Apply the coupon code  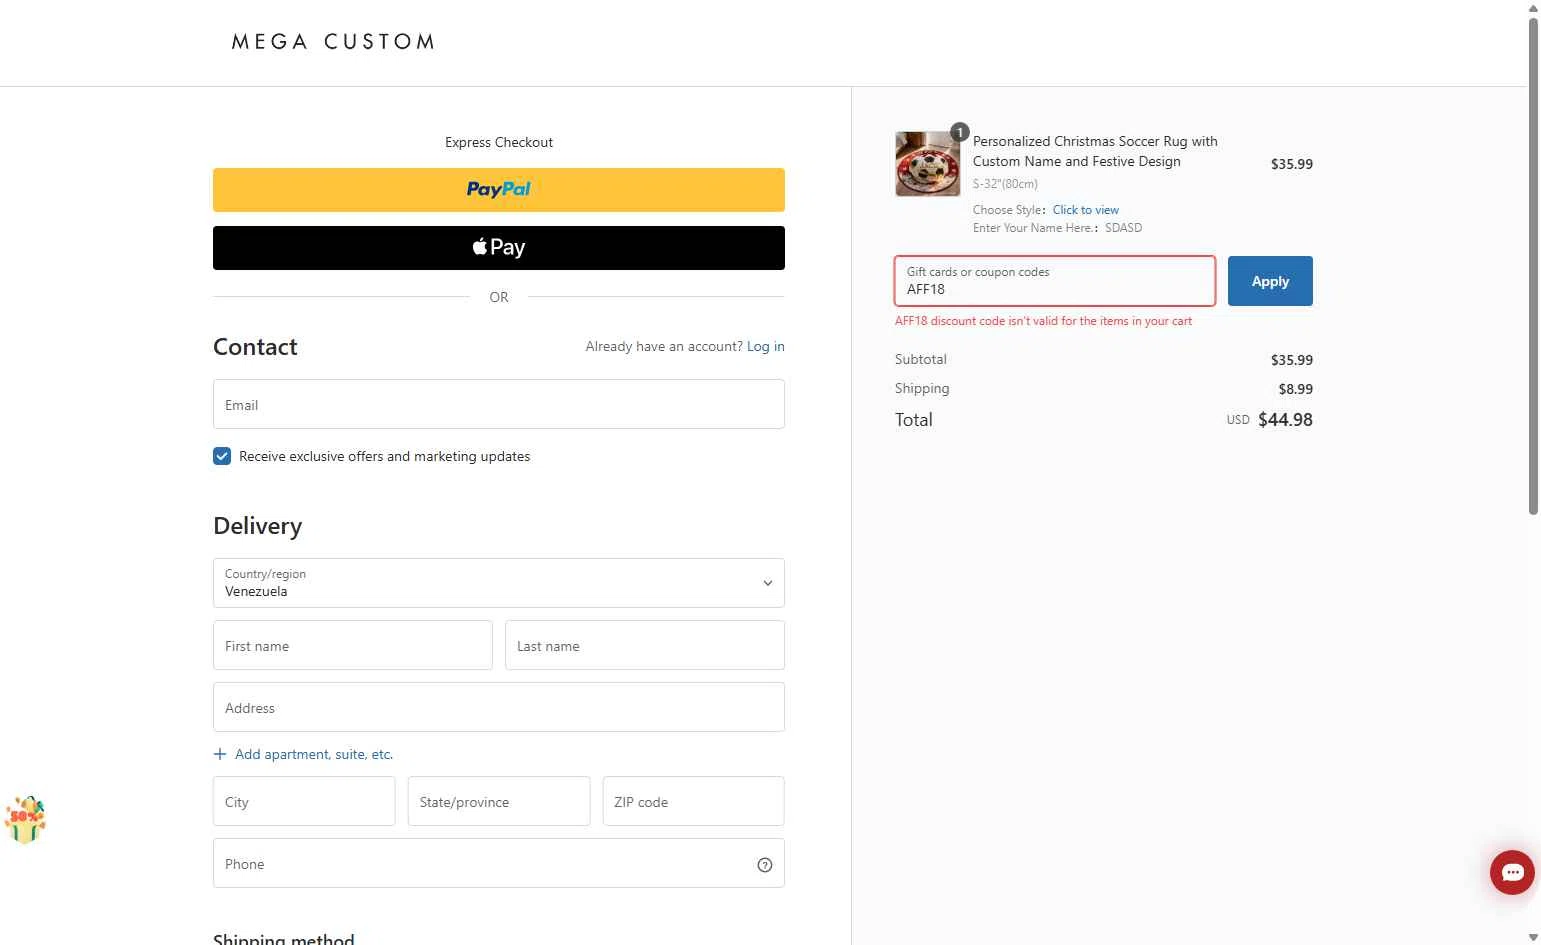click(1270, 281)
